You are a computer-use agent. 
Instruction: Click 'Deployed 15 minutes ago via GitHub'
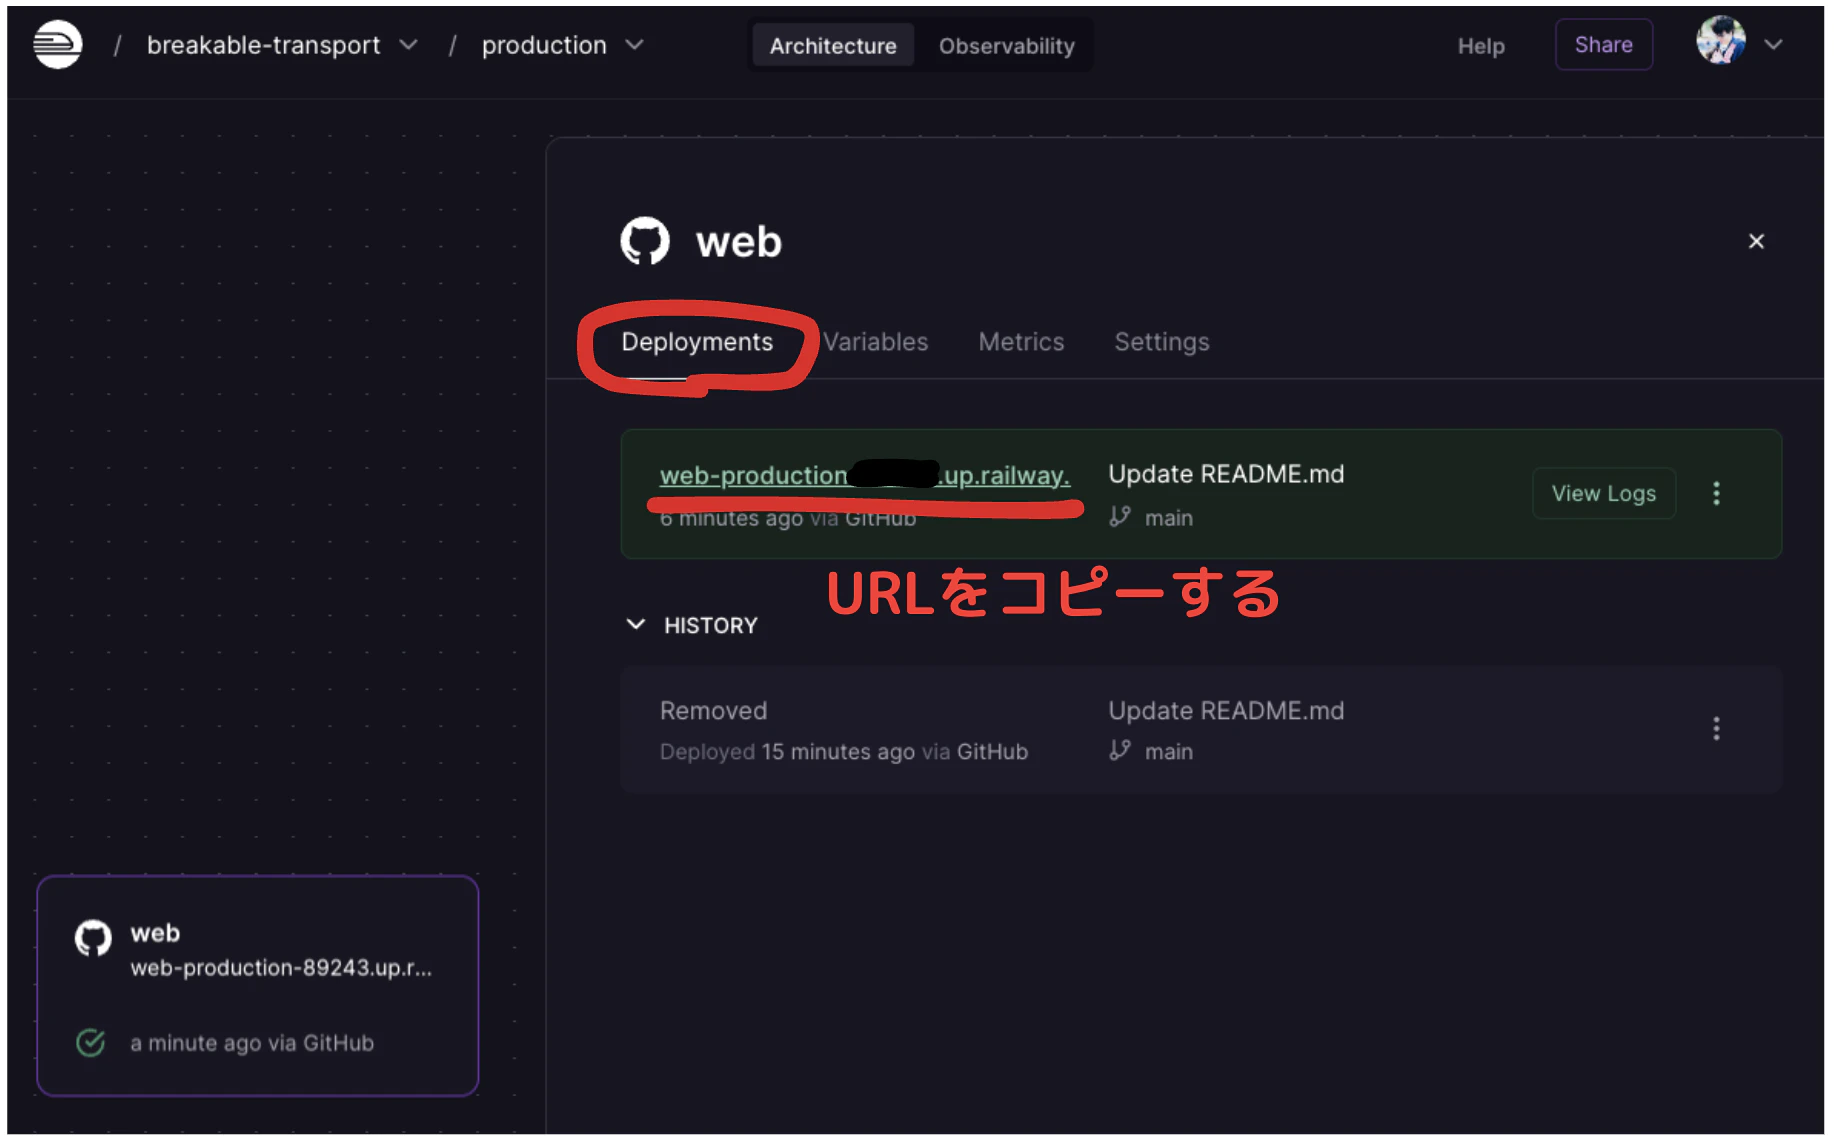(x=843, y=752)
